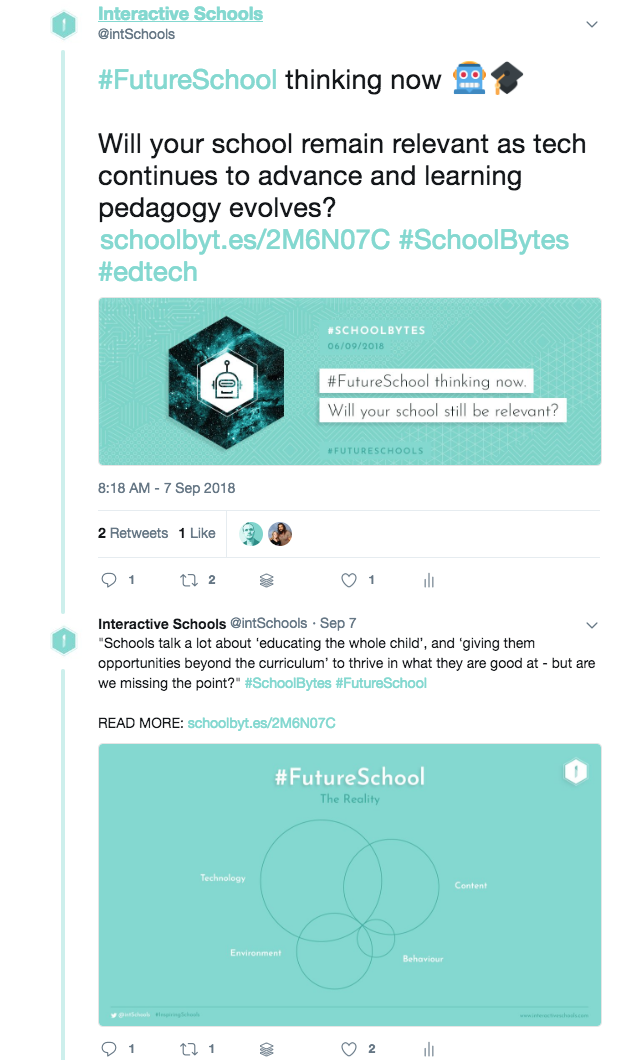View analytics of the second tweet
The width and height of the screenshot is (640, 1060).
[x=428, y=1049]
